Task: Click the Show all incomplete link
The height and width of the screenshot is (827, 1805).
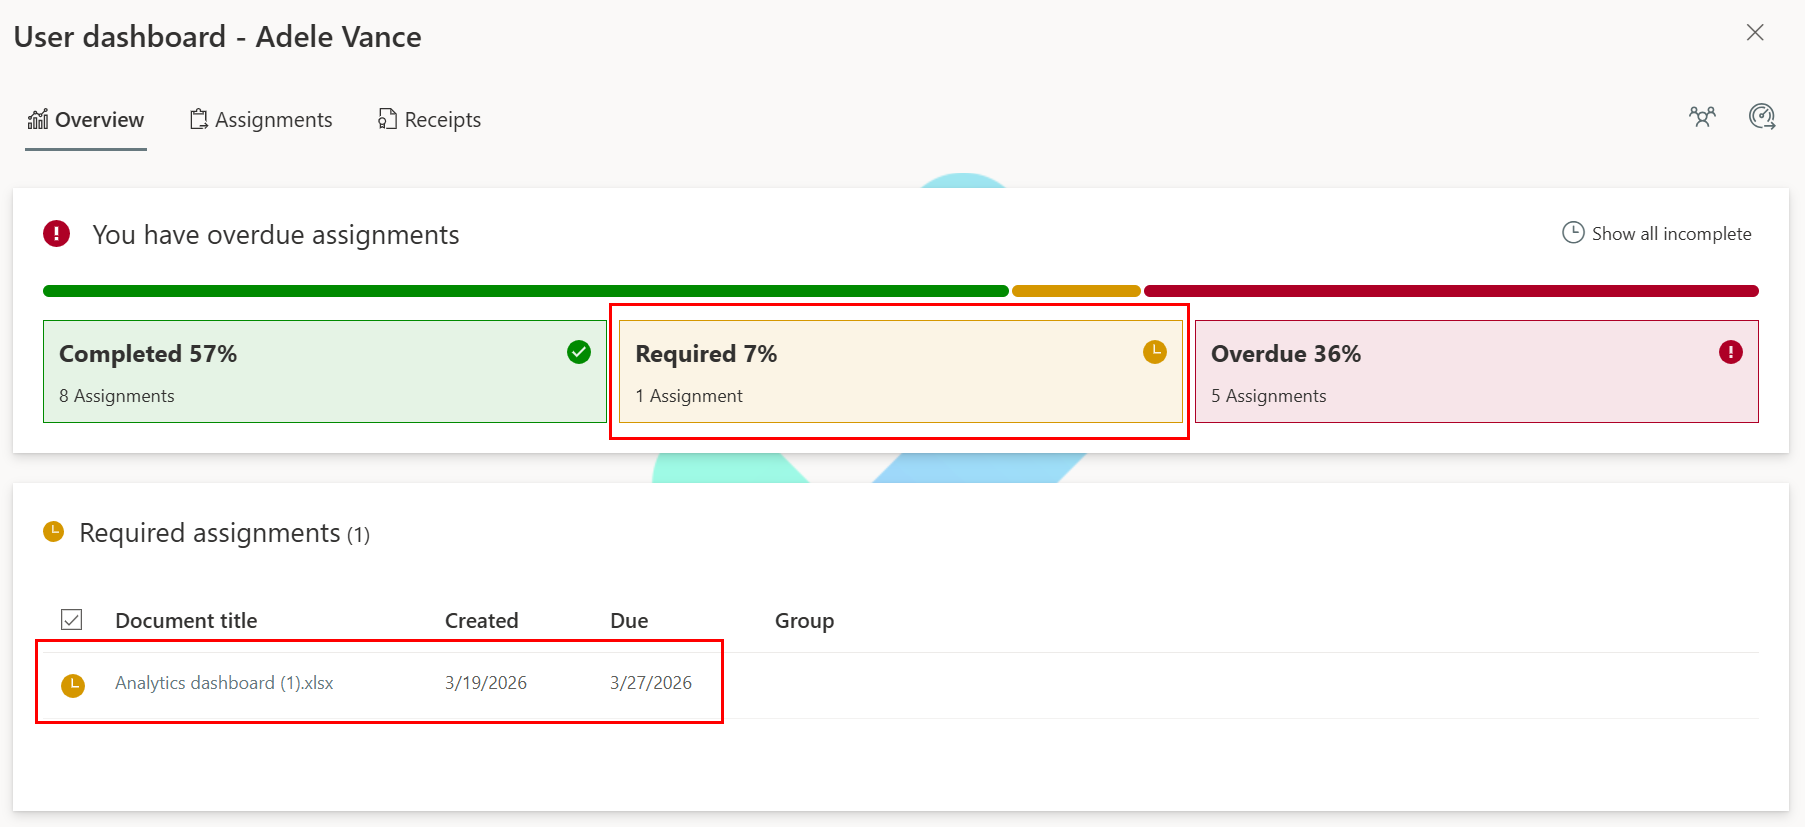Action: pyautogui.click(x=1669, y=232)
